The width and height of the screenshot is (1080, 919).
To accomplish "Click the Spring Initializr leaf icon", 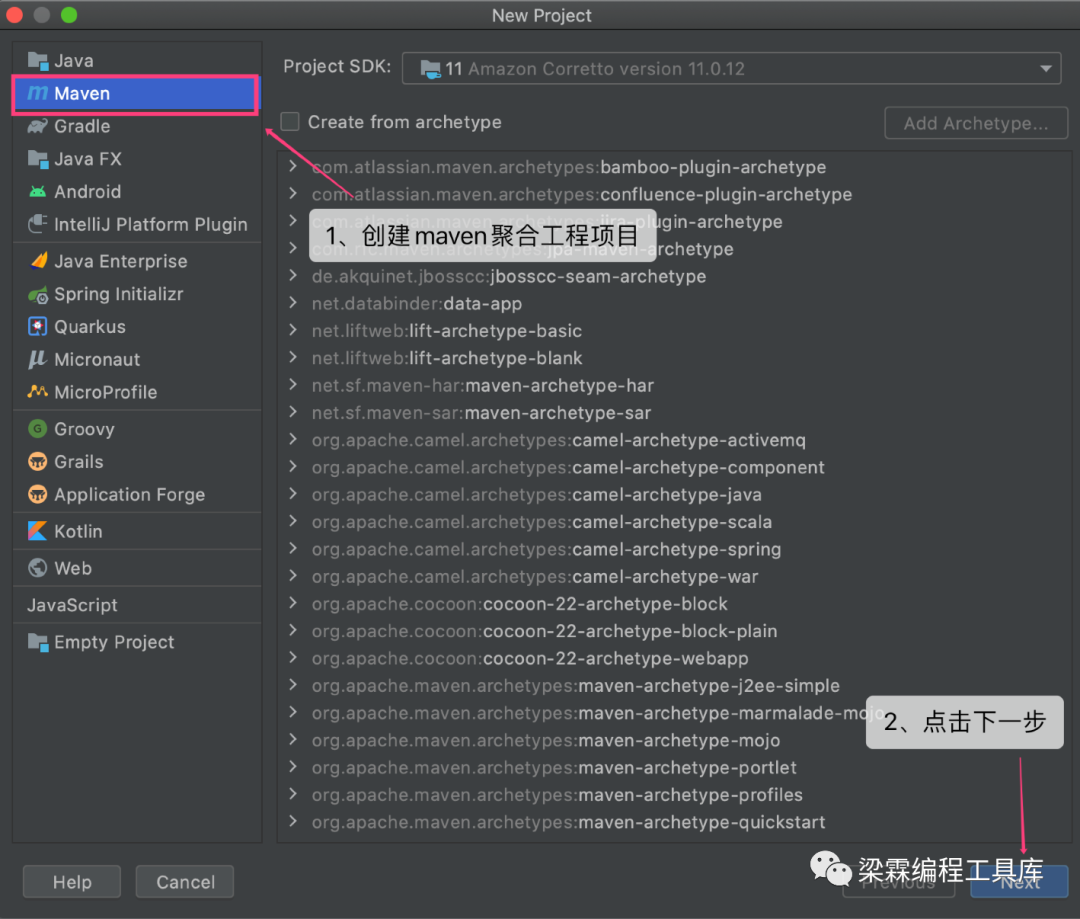I will point(38,294).
